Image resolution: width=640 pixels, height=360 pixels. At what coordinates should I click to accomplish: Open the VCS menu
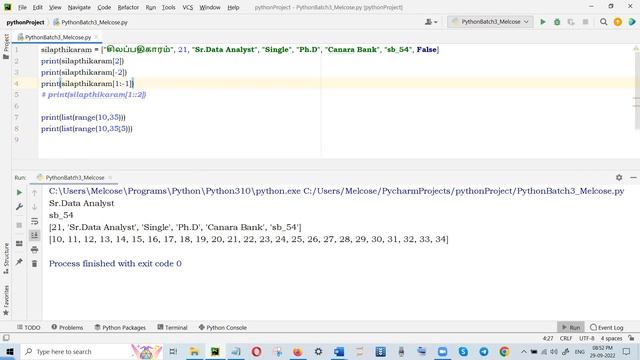187,7
